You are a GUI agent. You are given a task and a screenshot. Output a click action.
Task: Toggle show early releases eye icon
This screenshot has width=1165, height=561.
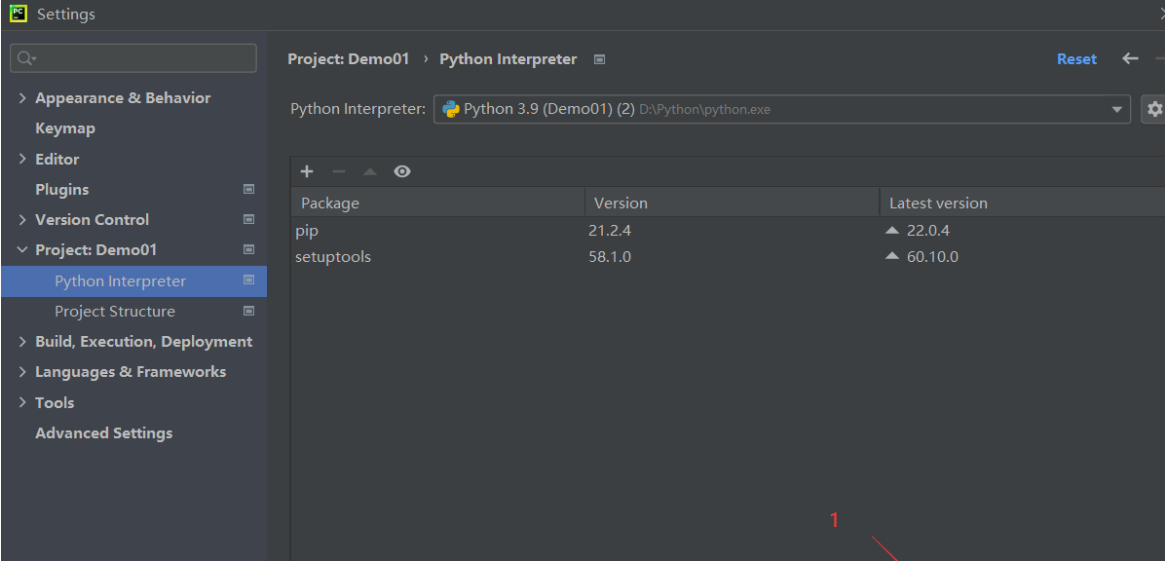[402, 172]
